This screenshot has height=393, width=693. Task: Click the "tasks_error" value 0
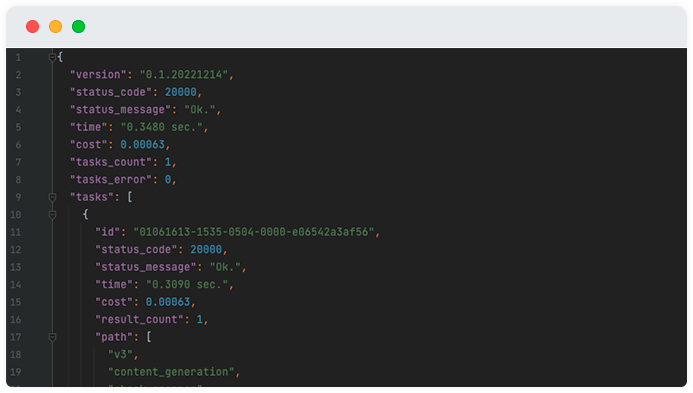coord(168,179)
